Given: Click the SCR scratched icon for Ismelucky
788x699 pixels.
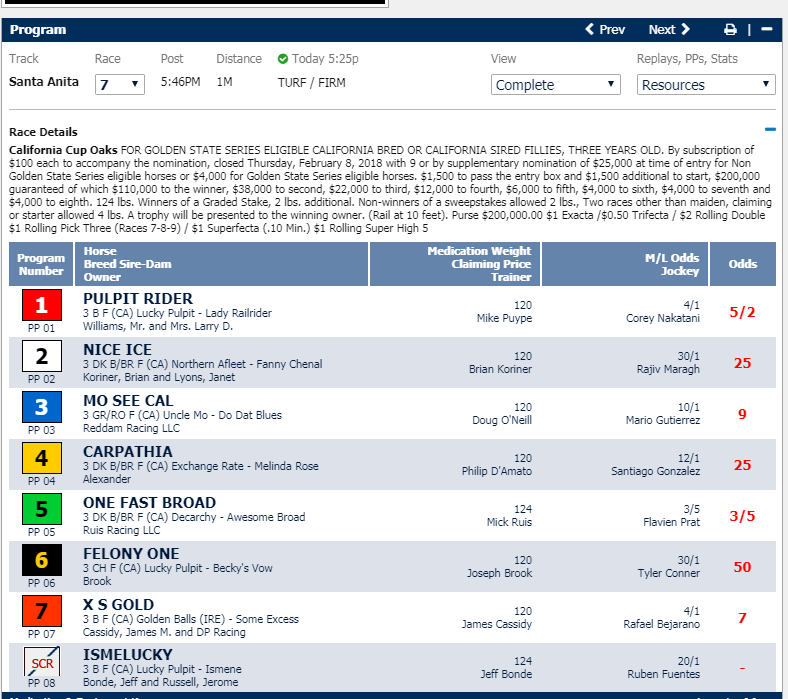Looking at the screenshot, I should point(41,661).
